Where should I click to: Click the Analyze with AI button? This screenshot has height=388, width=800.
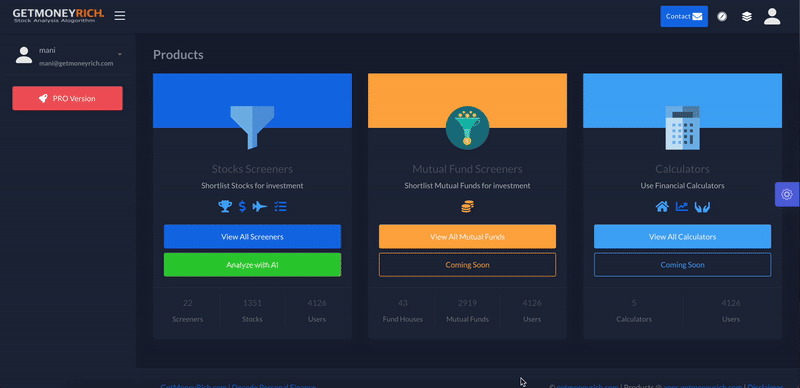click(252, 265)
